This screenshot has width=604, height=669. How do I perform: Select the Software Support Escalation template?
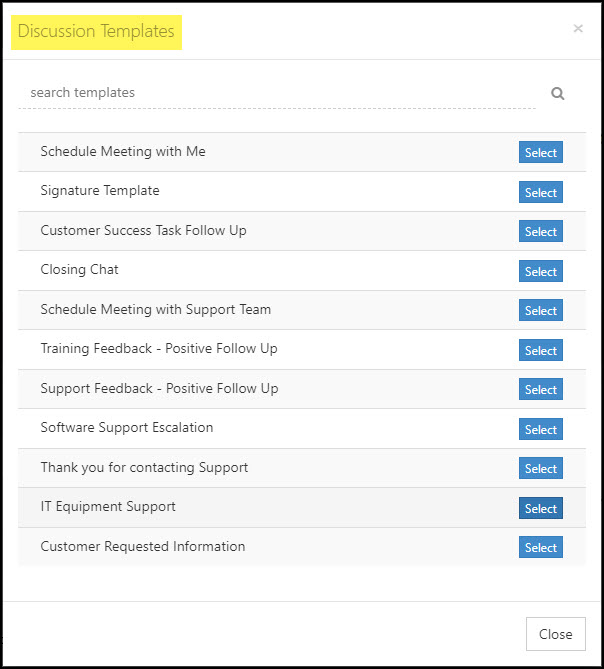pyautogui.click(x=540, y=429)
